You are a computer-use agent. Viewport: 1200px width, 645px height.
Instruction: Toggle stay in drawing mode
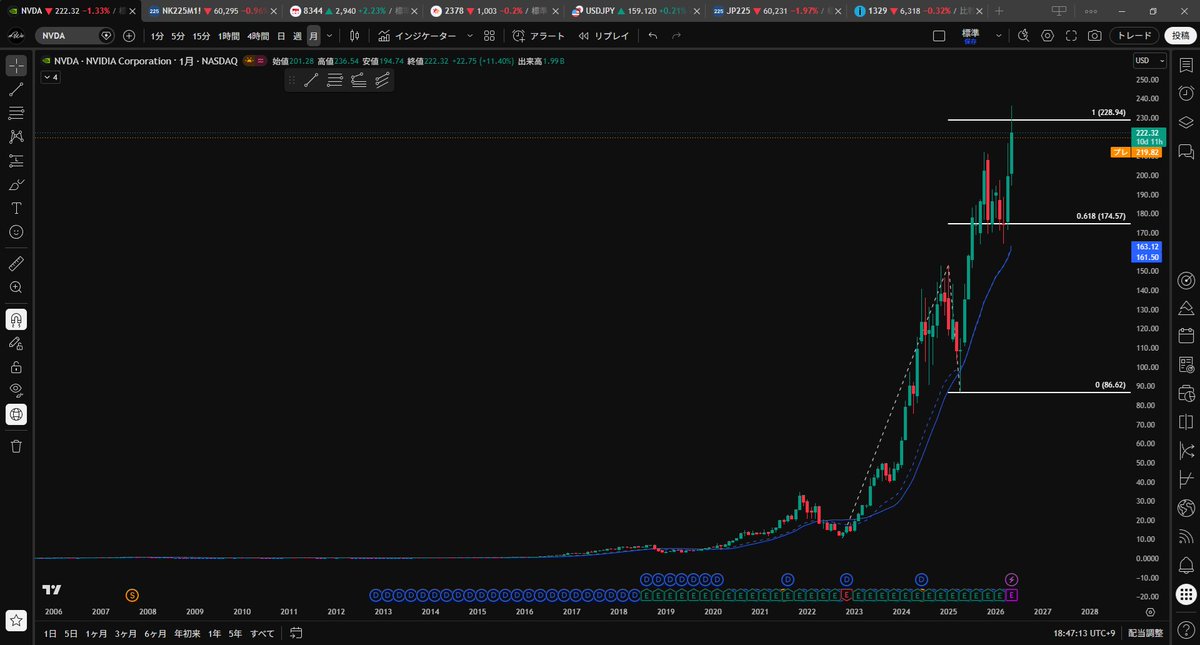(x=16, y=343)
